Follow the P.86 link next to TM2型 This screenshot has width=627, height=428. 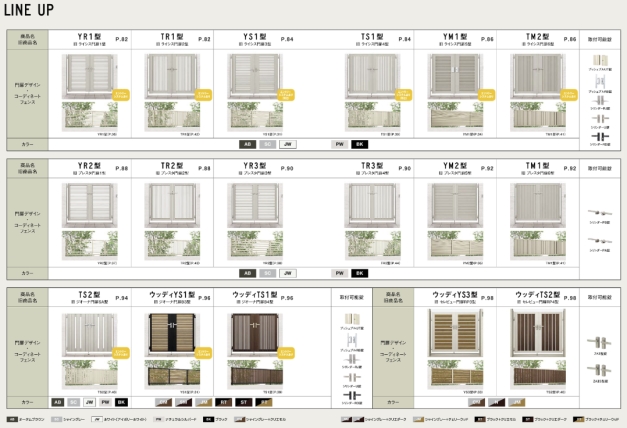(571, 39)
